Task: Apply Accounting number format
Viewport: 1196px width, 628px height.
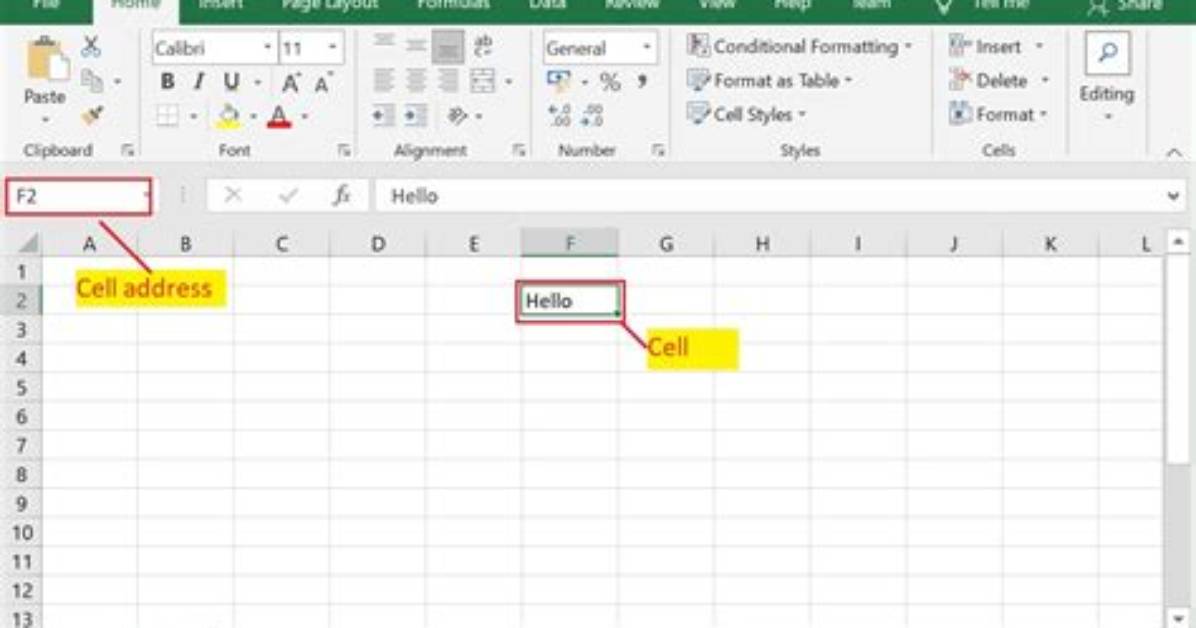Action: (x=558, y=80)
